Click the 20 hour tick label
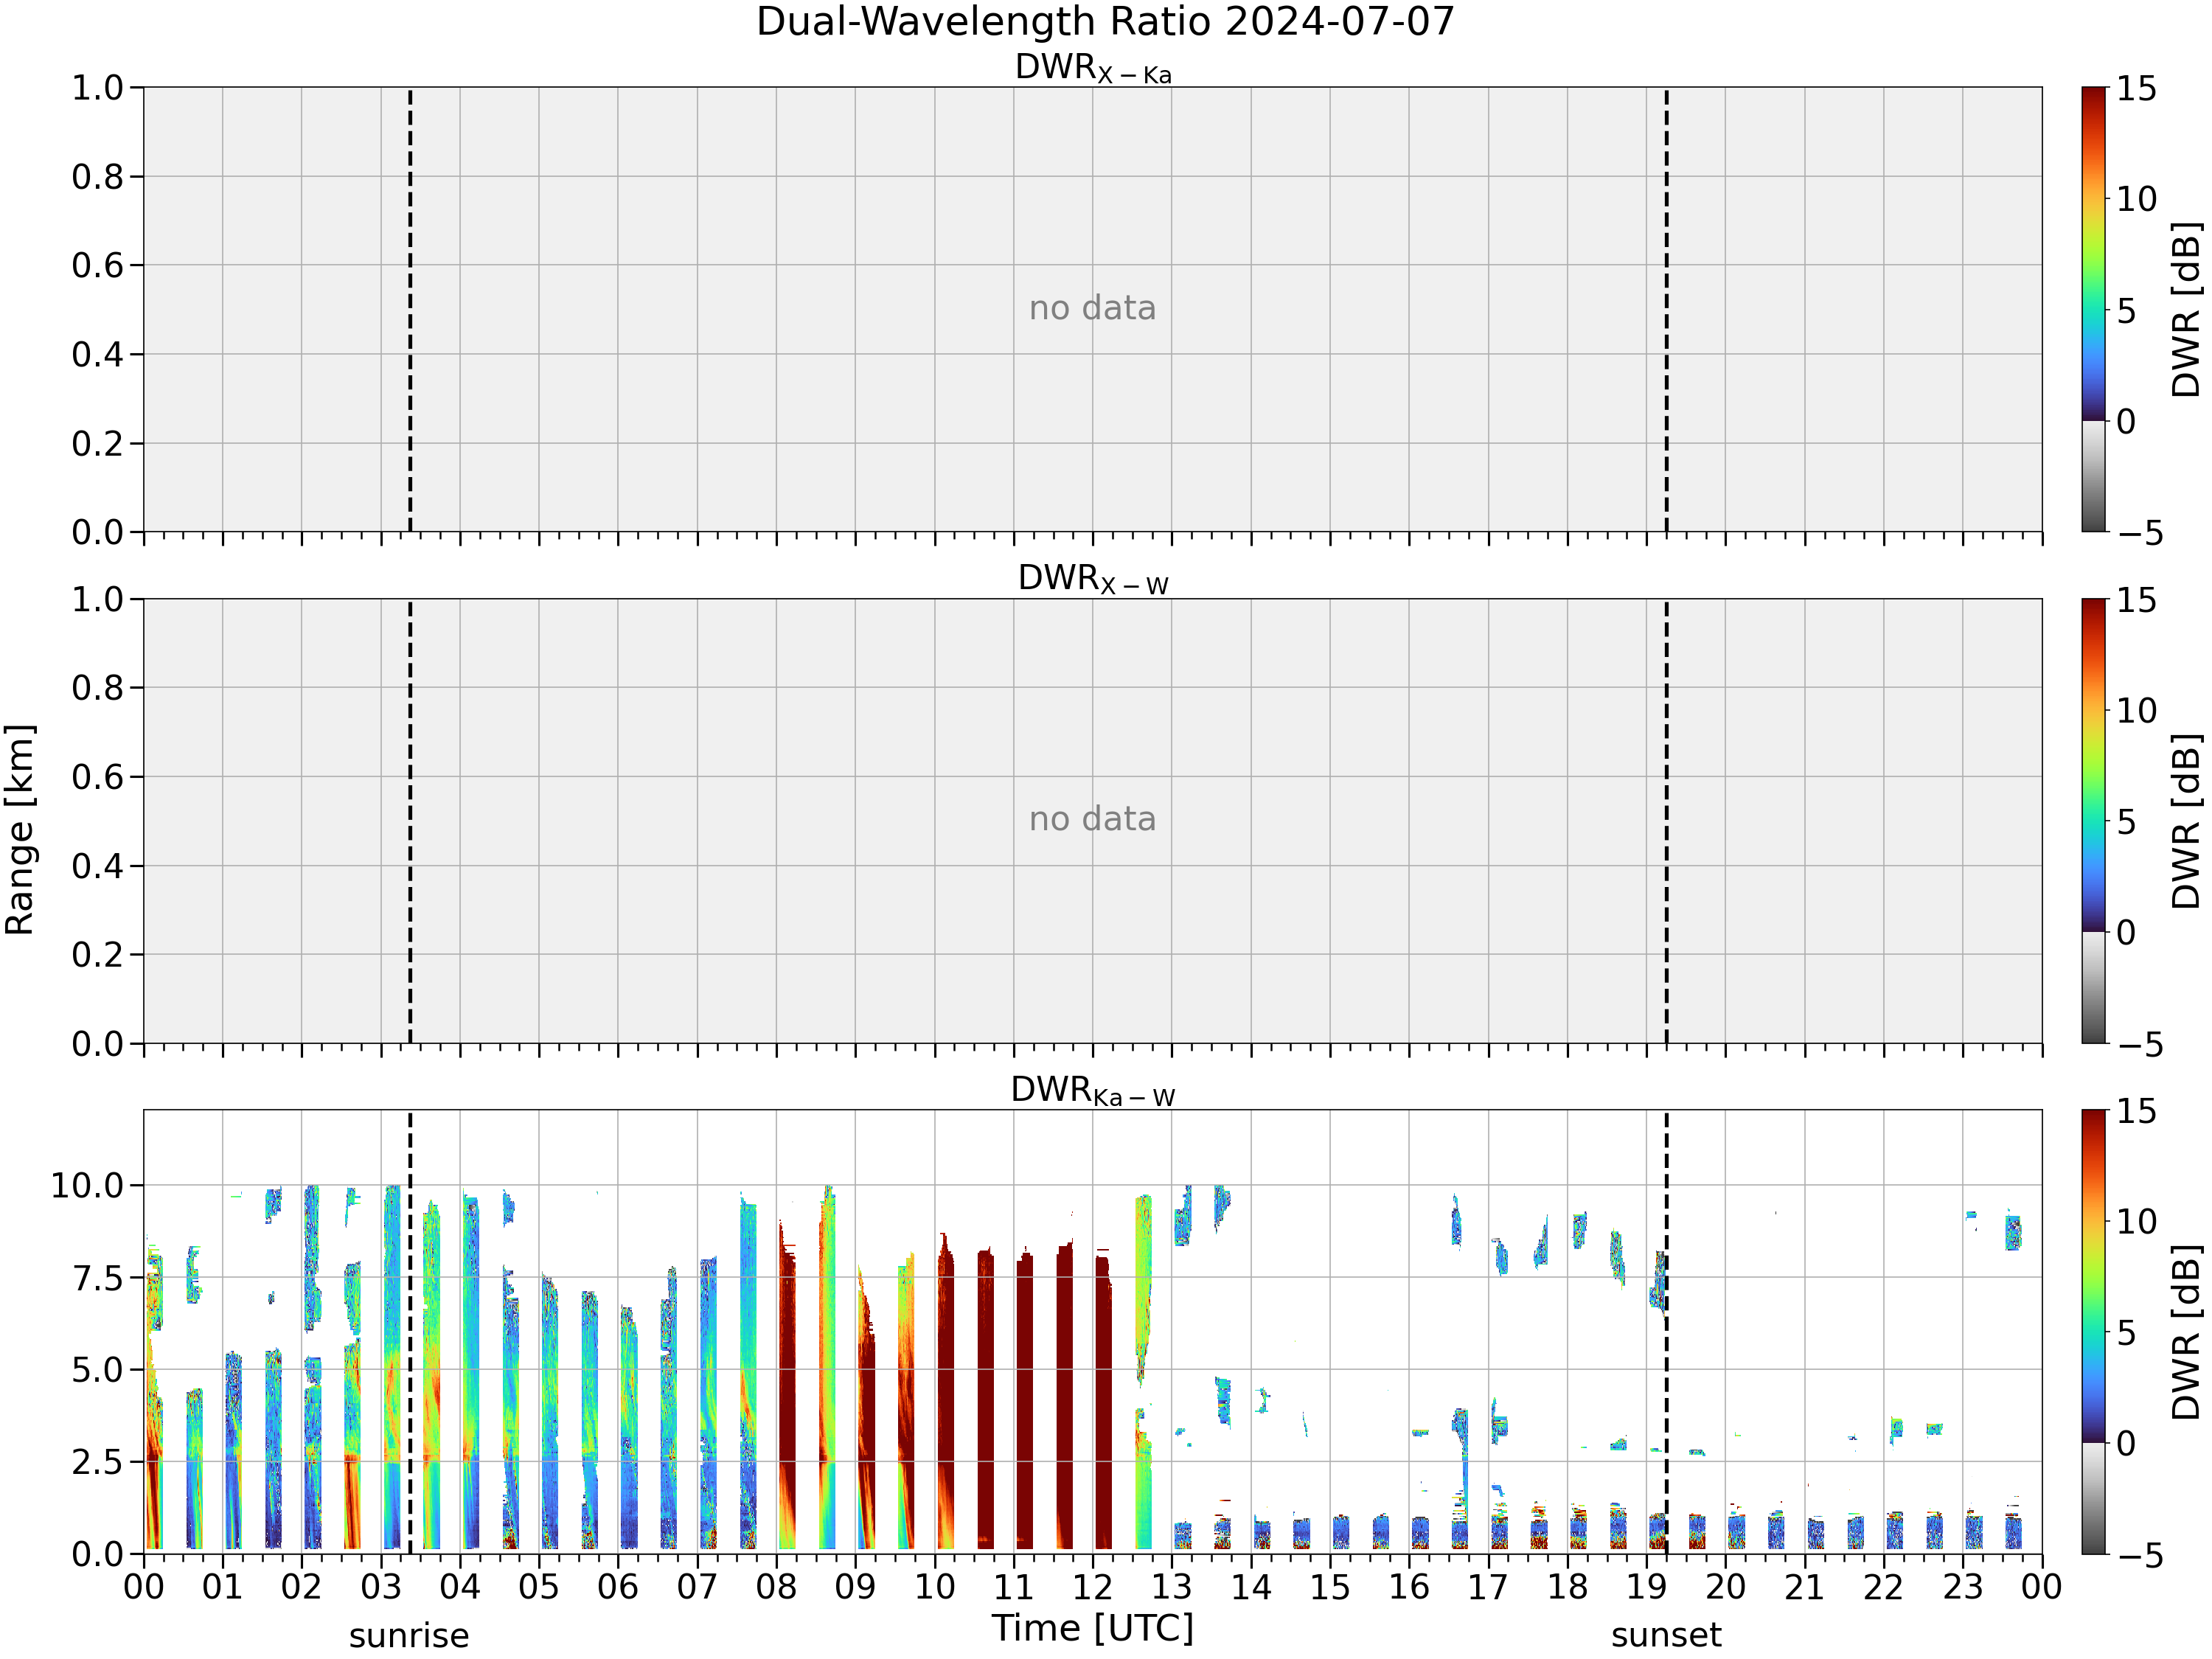This screenshot has height=1659, width=2212. coord(1725,1587)
